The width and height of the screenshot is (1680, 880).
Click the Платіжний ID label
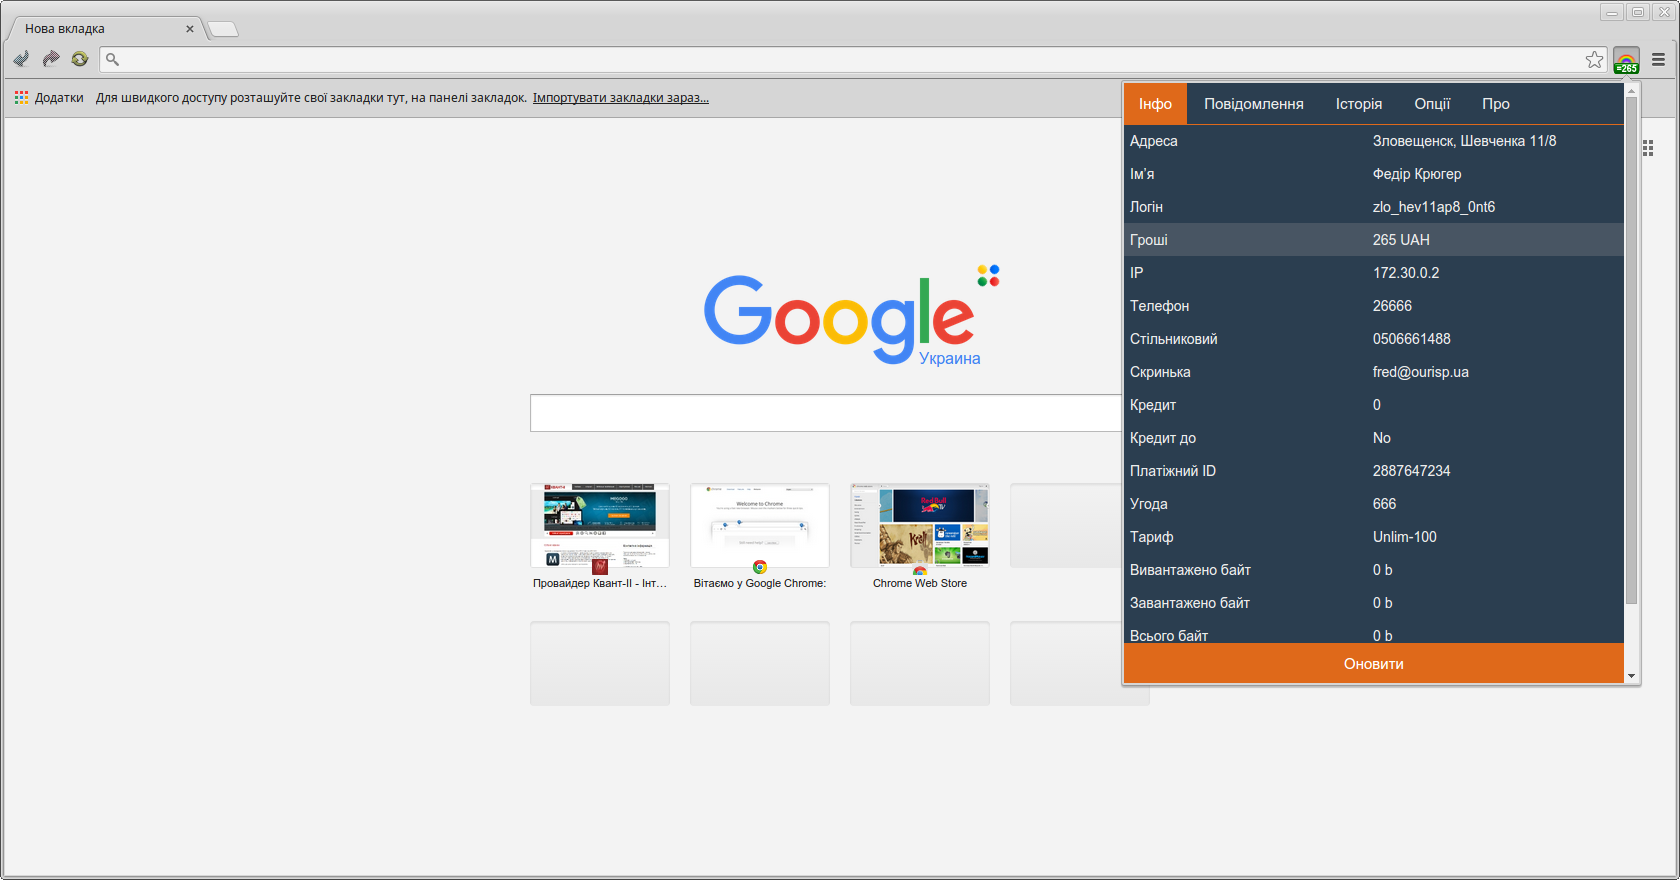[x=1173, y=471]
